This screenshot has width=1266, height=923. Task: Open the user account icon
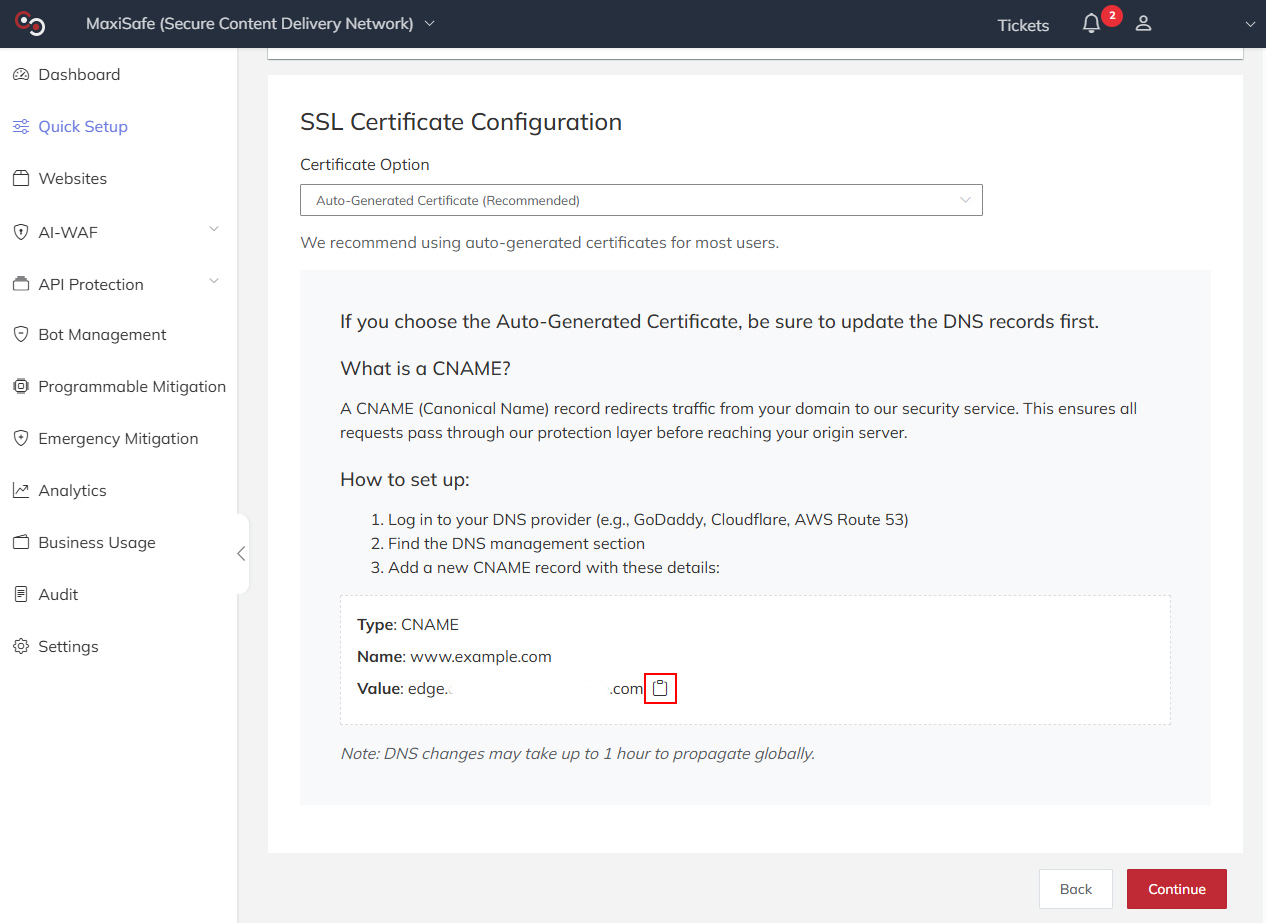point(1143,22)
